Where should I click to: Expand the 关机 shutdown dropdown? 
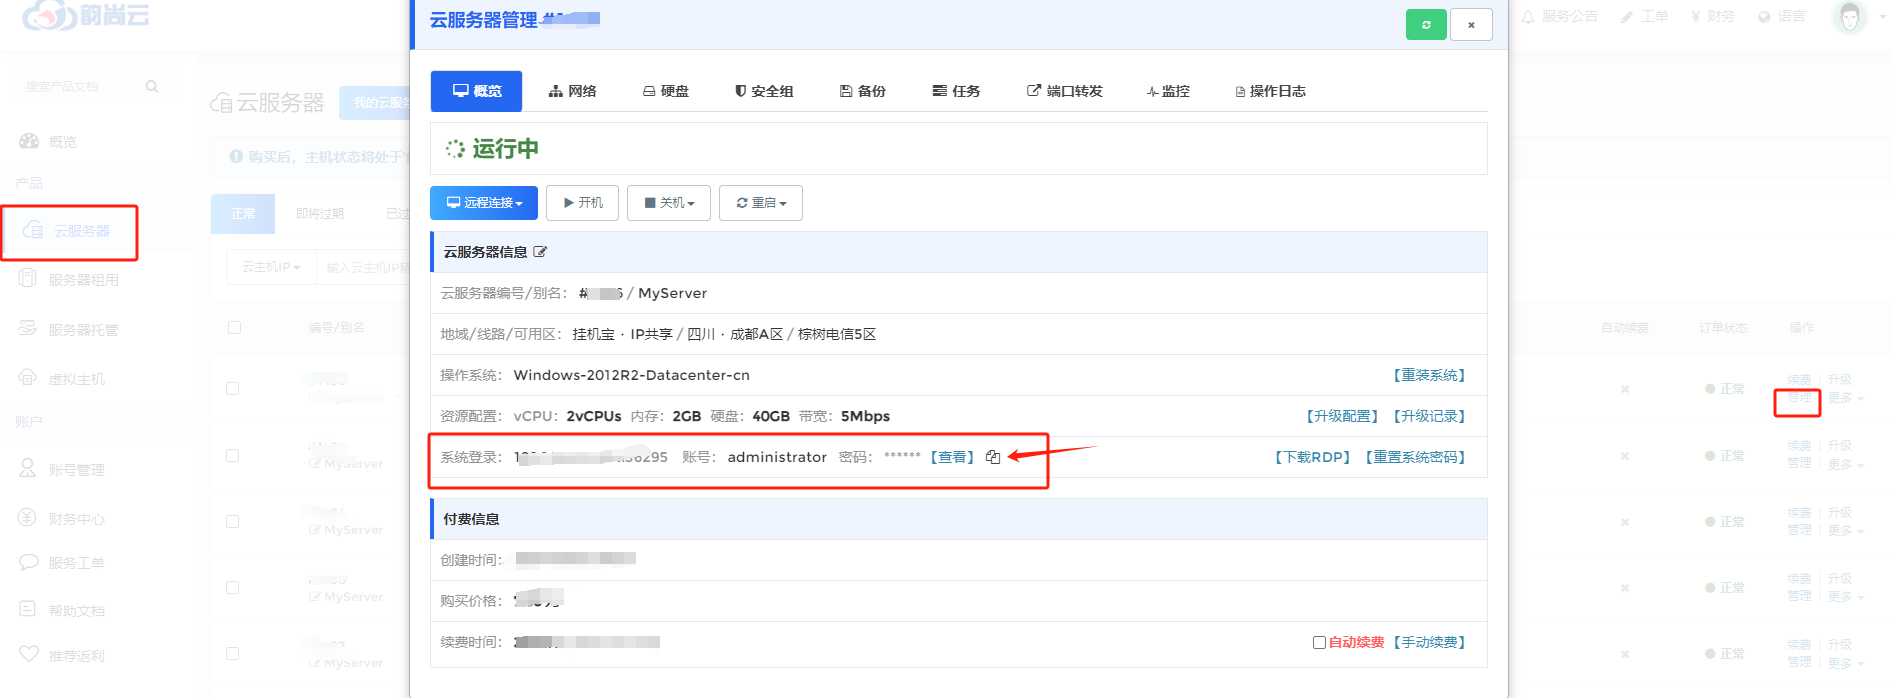pos(669,203)
